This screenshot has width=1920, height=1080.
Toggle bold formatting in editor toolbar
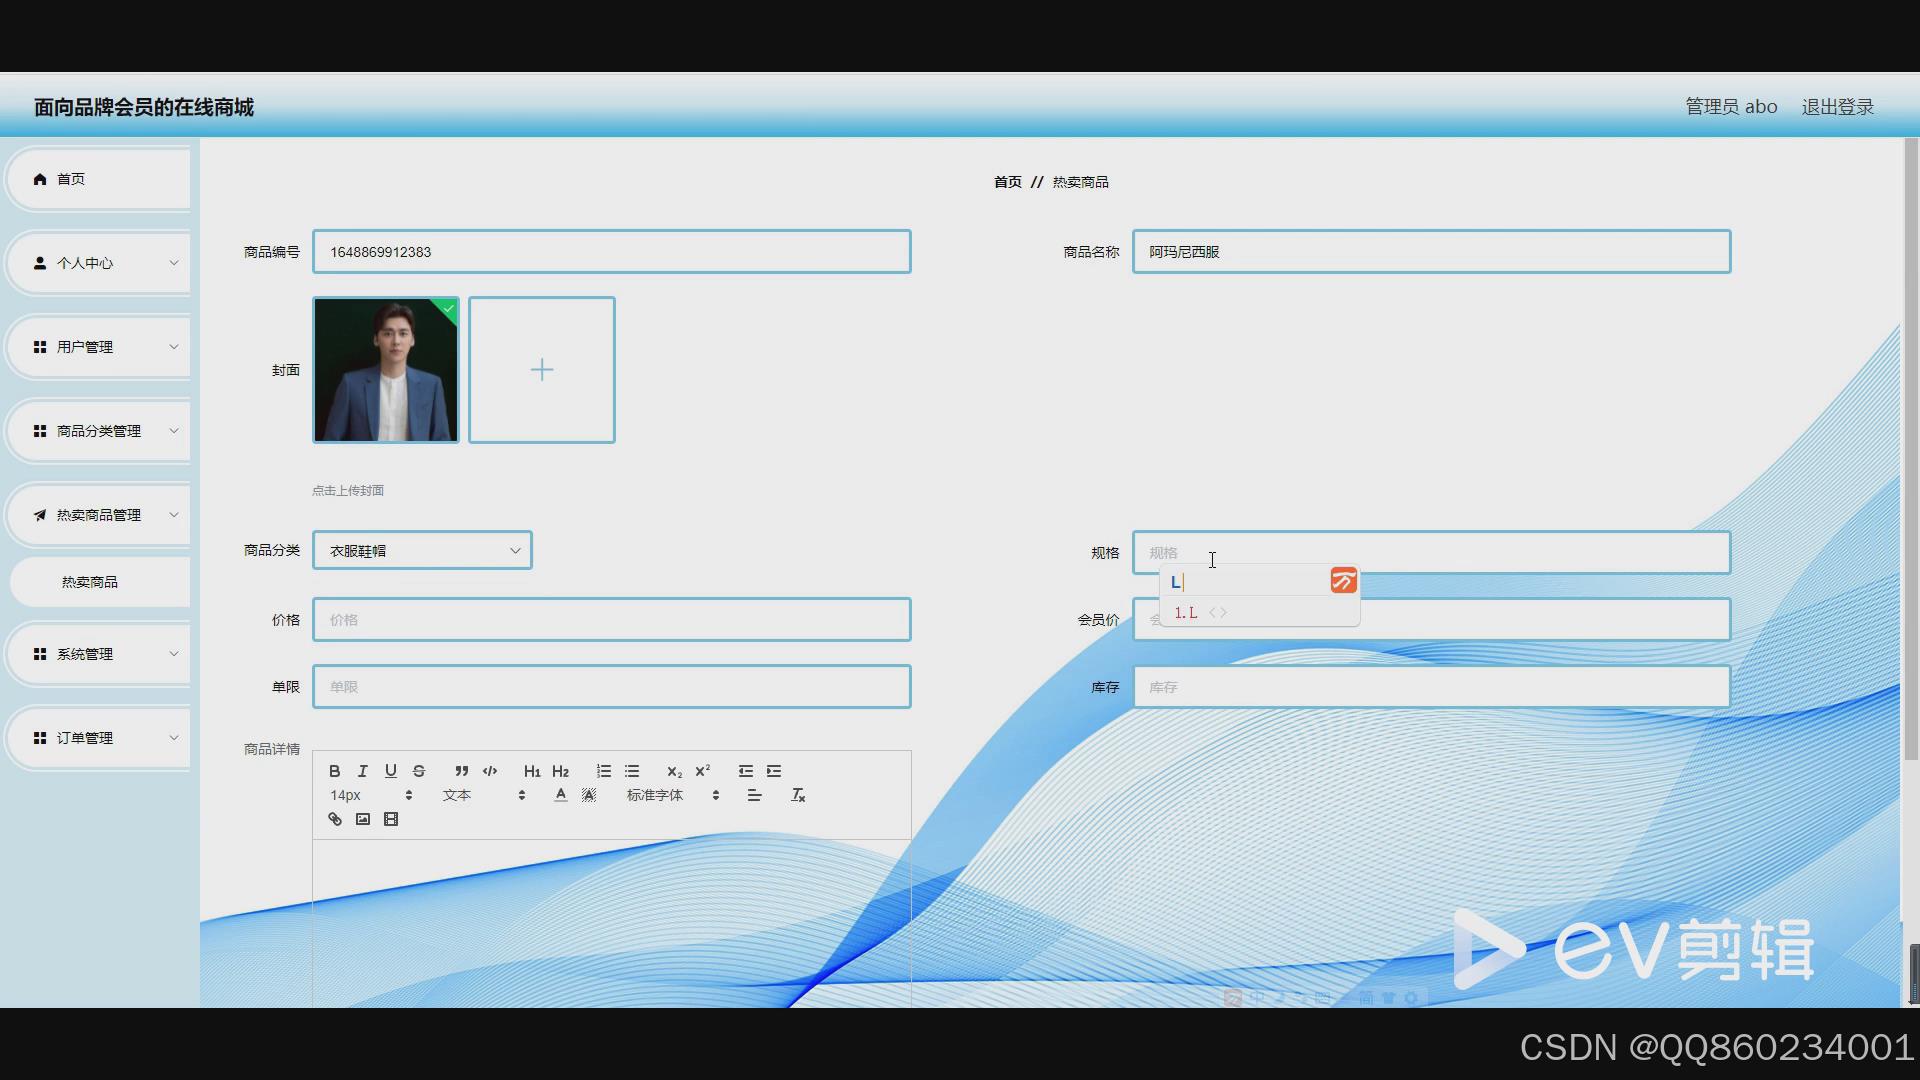pyautogui.click(x=335, y=771)
